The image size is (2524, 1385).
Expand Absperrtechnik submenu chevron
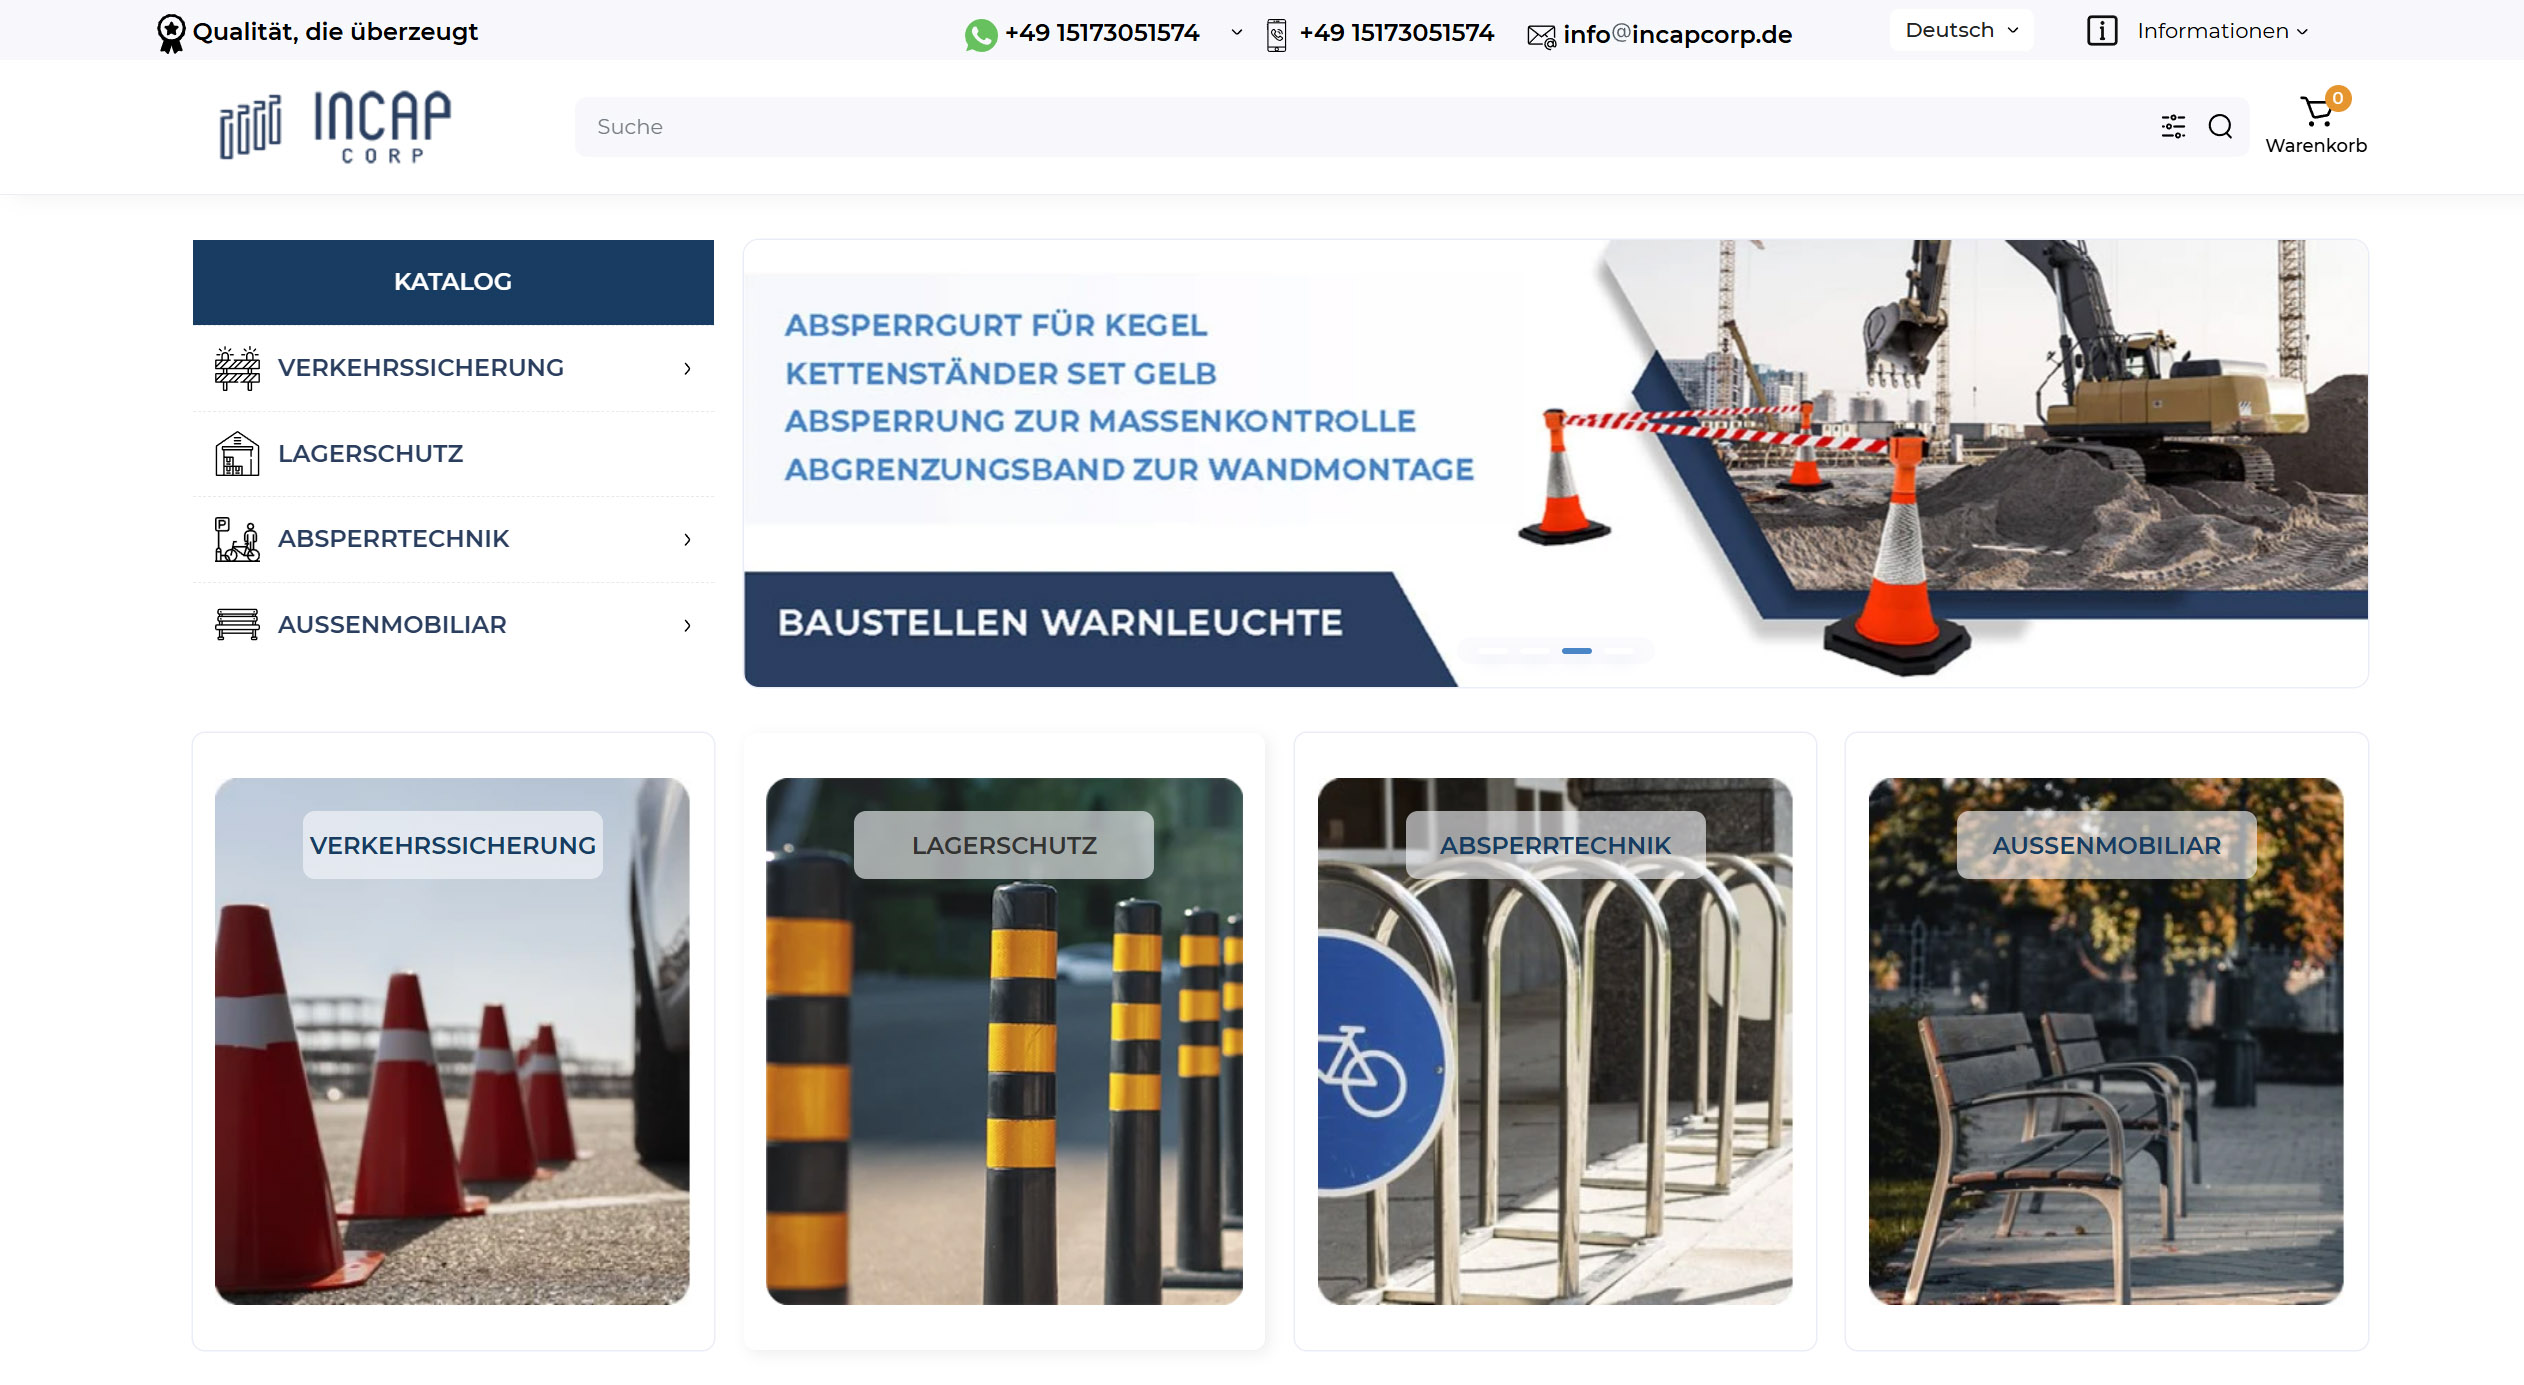[687, 540]
